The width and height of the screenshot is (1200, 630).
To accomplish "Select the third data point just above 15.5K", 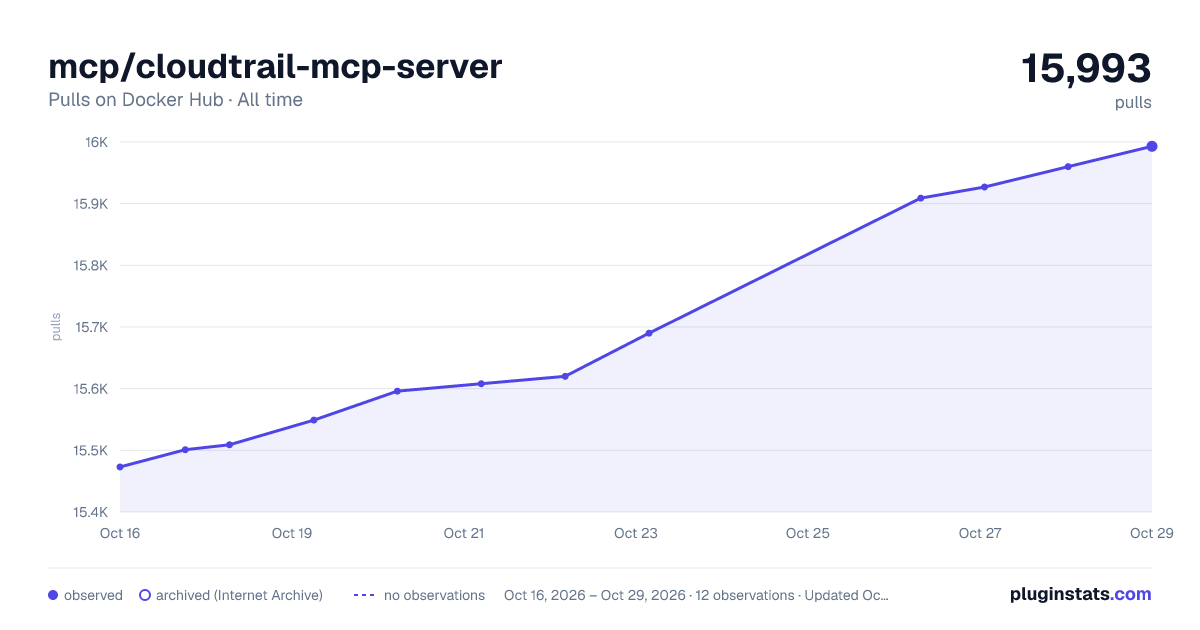I will (x=229, y=445).
